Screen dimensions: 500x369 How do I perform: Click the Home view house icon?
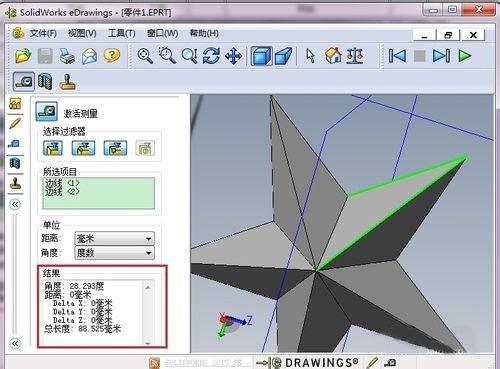coord(333,55)
